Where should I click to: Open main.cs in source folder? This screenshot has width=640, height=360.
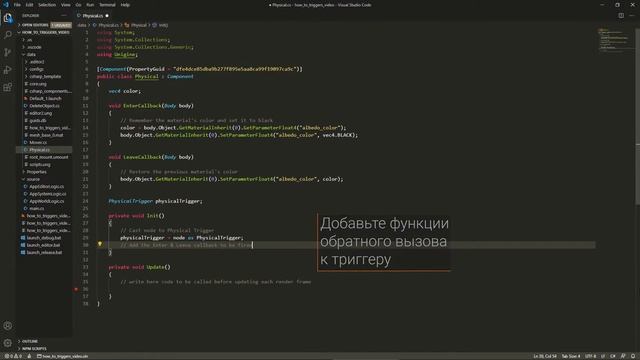(36, 209)
